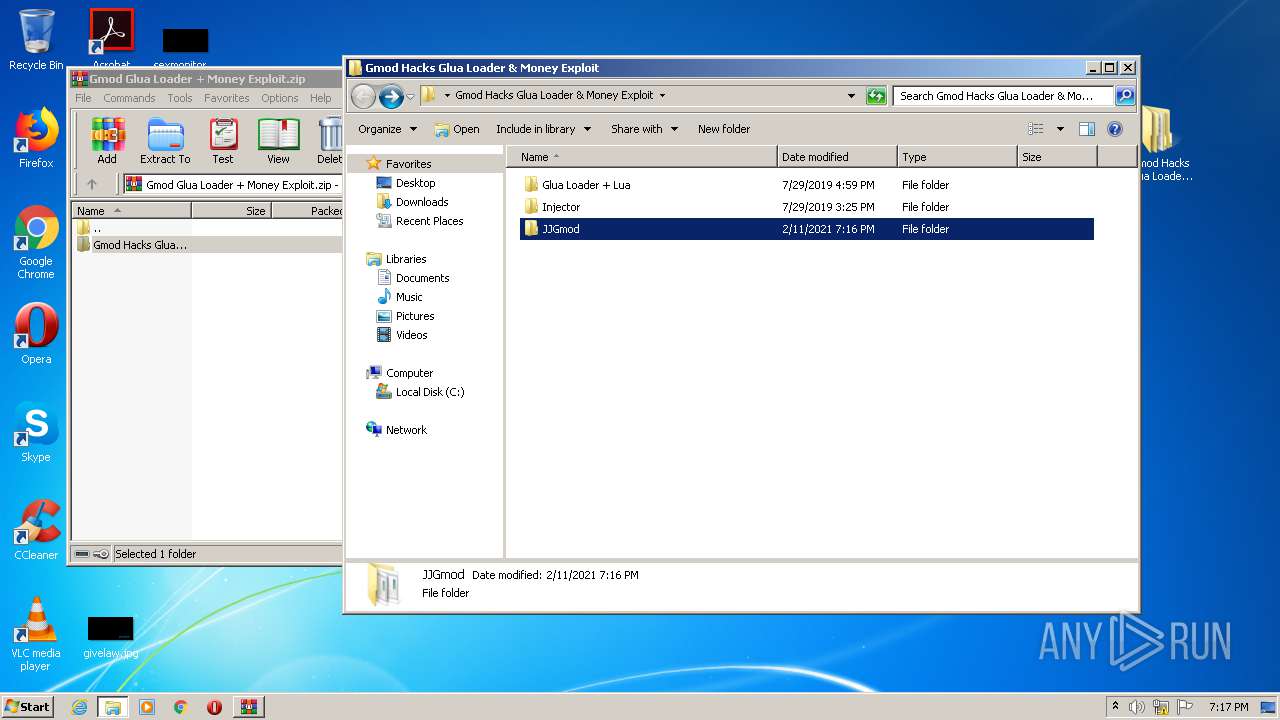1280x720 pixels.
Task: Click the WinRAR View icon
Action: (x=278, y=140)
